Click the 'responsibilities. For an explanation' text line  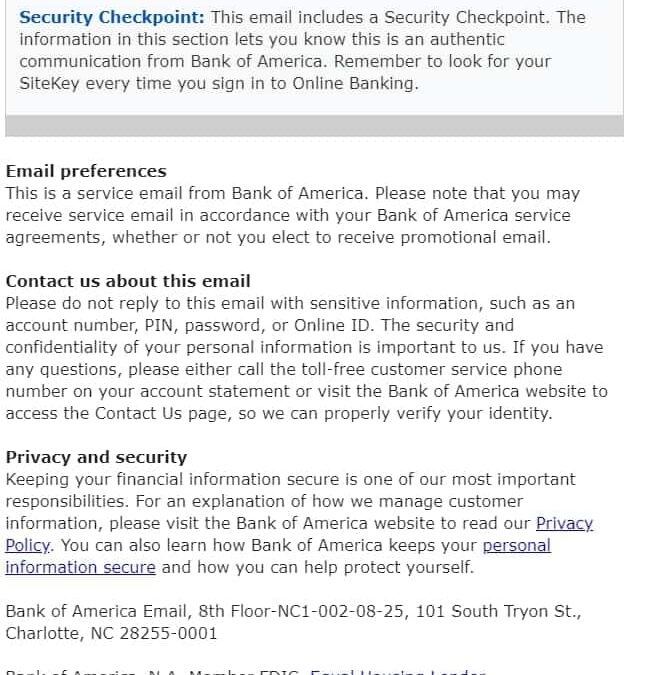point(264,501)
